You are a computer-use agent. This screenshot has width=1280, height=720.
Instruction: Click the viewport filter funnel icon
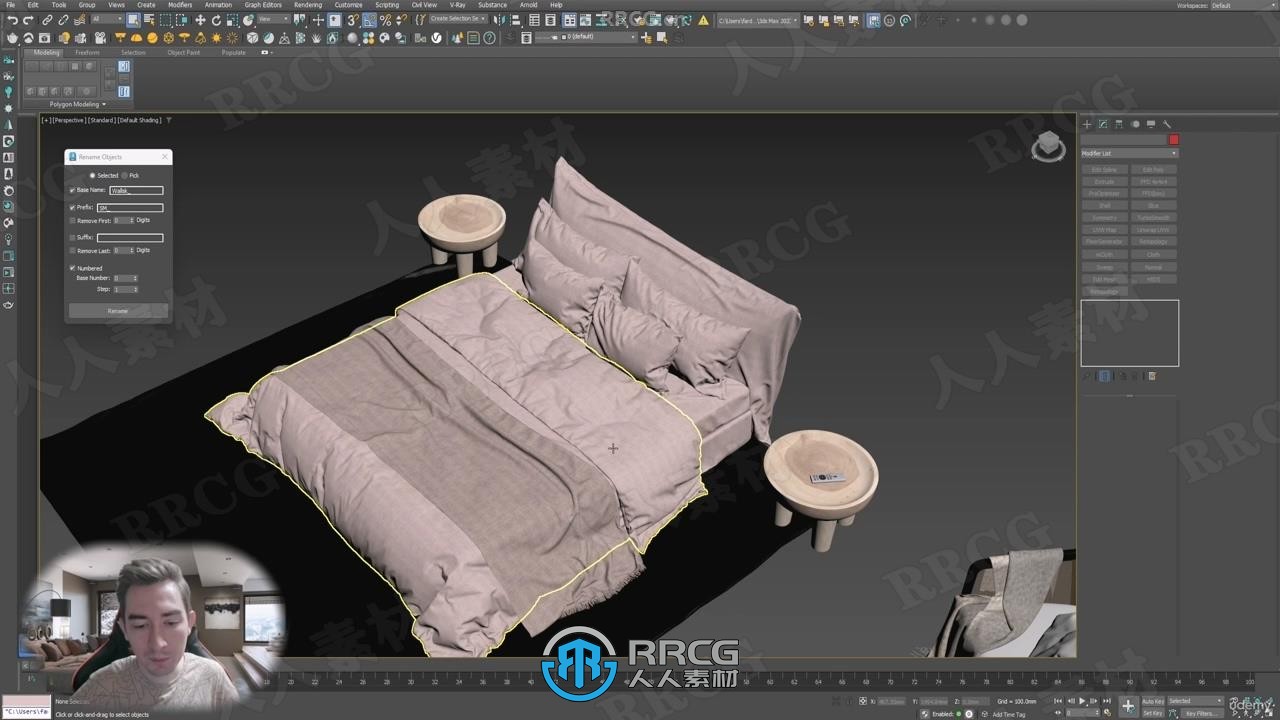pyautogui.click(x=168, y=120)
